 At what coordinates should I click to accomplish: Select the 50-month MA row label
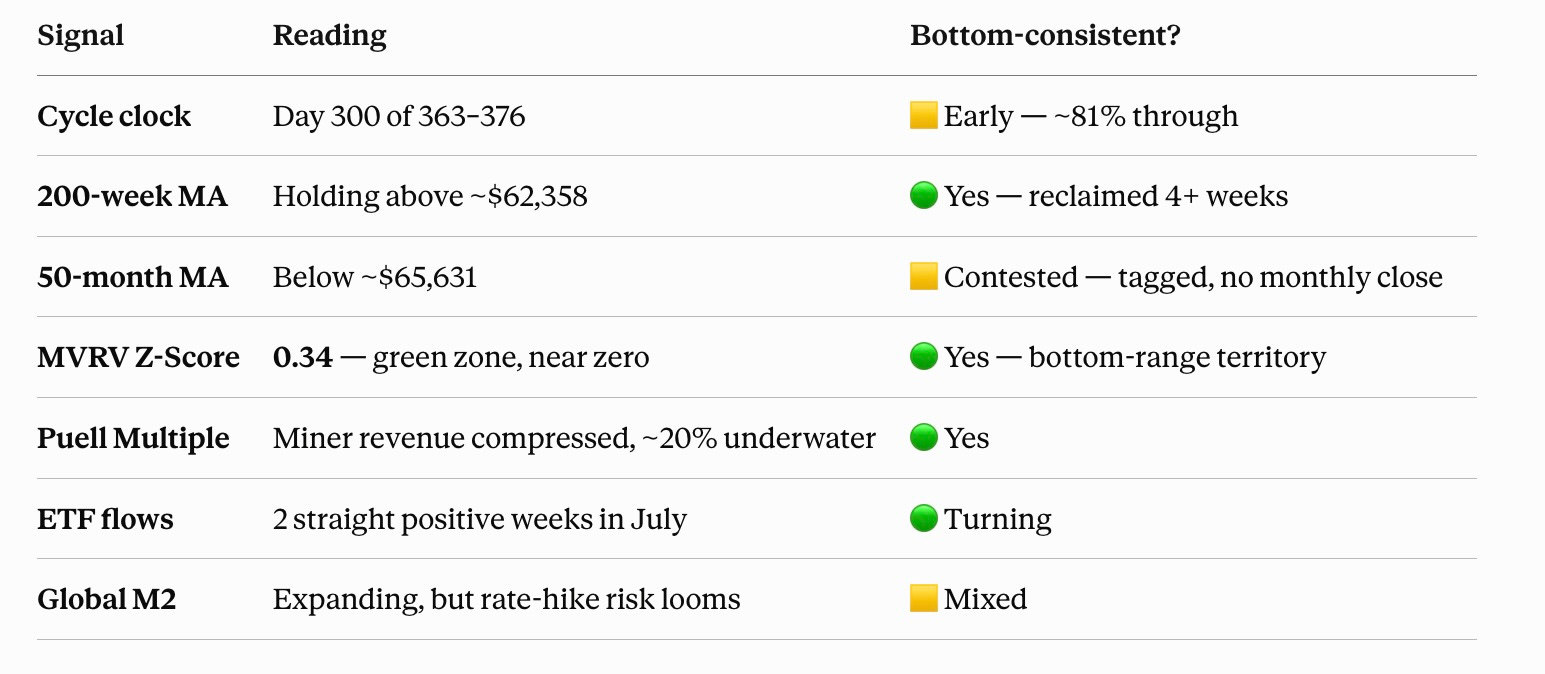point(133,277)
